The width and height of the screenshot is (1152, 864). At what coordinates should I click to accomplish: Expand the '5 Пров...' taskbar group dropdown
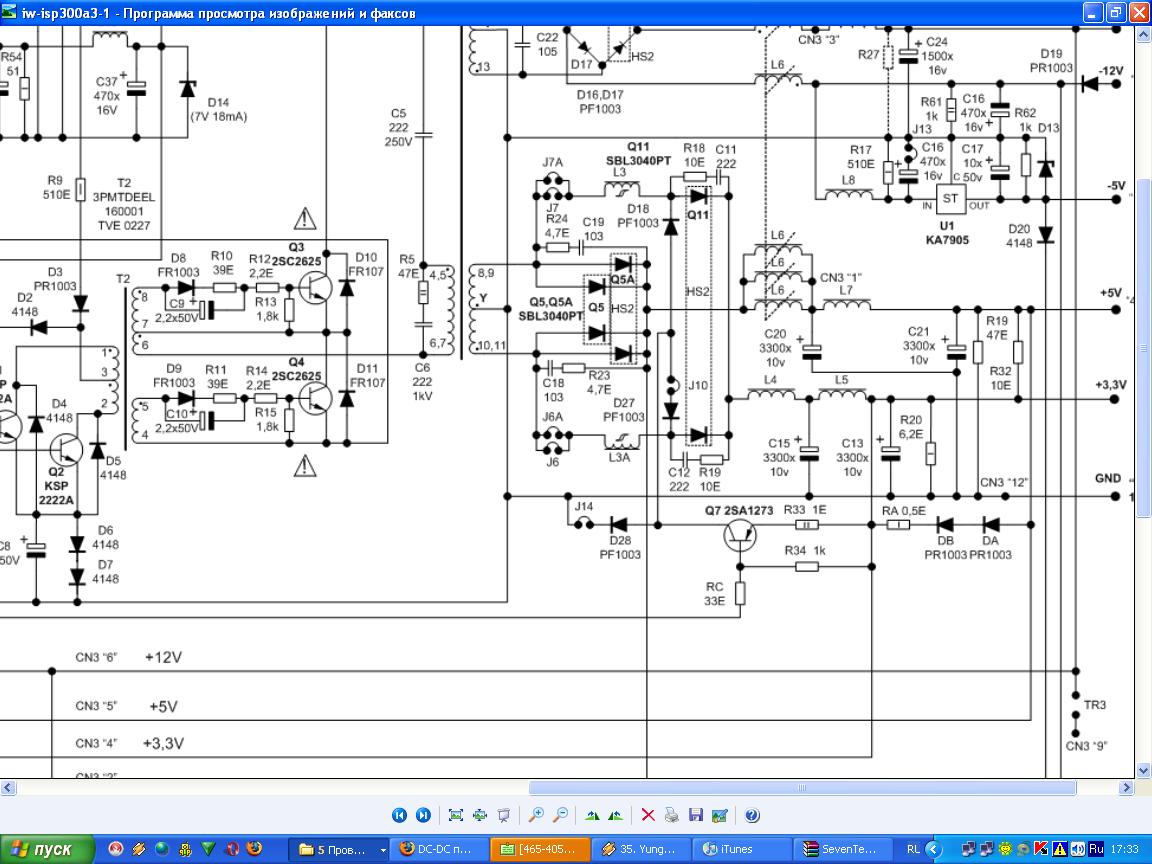point(383,849)
